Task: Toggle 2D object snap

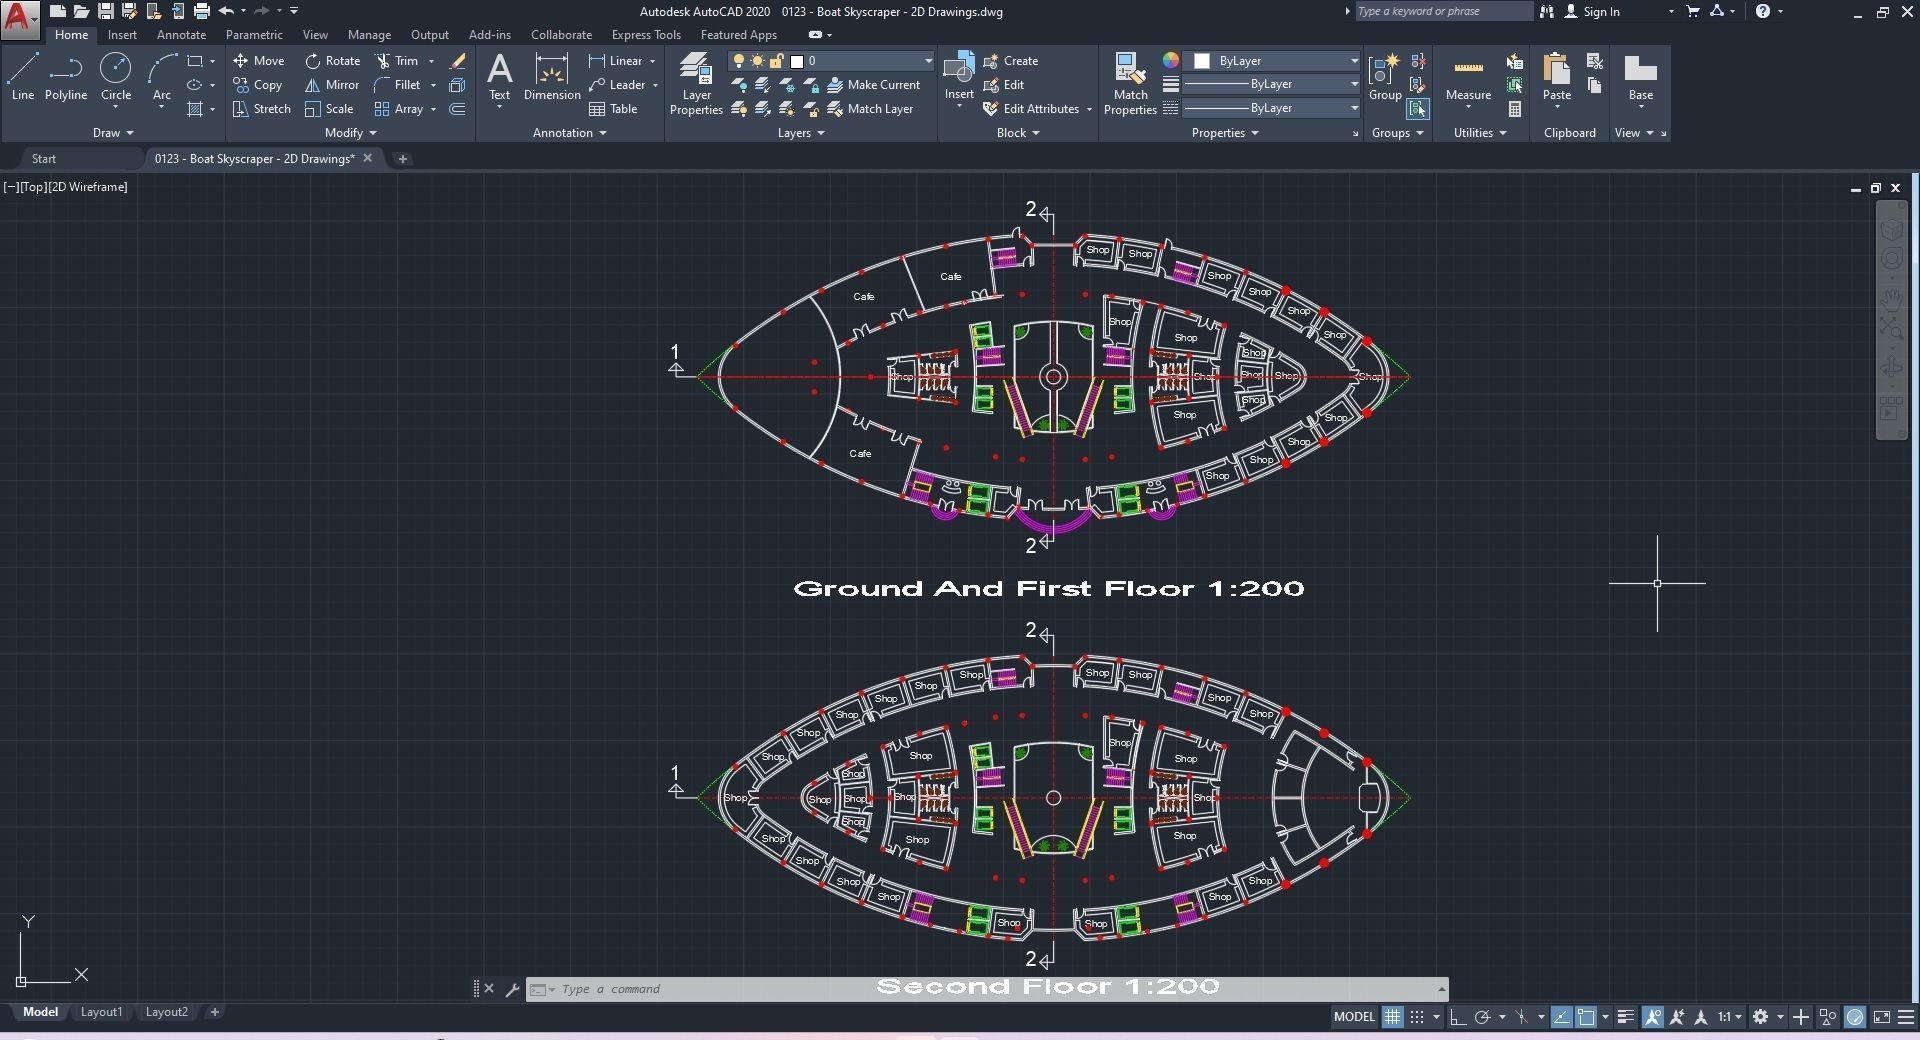Action: pos(1586,1017)
